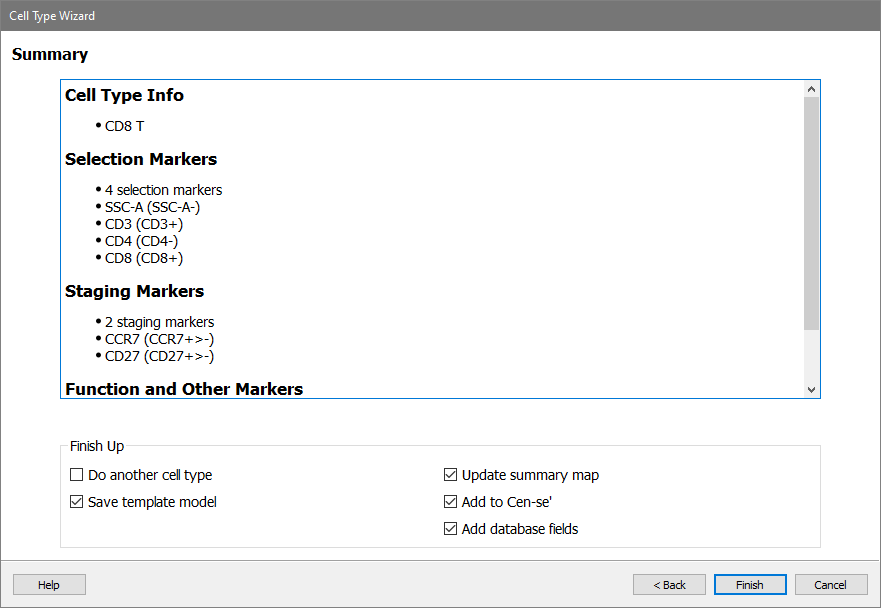Disable the Add to Cen-se' checkbox

pyautogui.click(x=450, y=502)
